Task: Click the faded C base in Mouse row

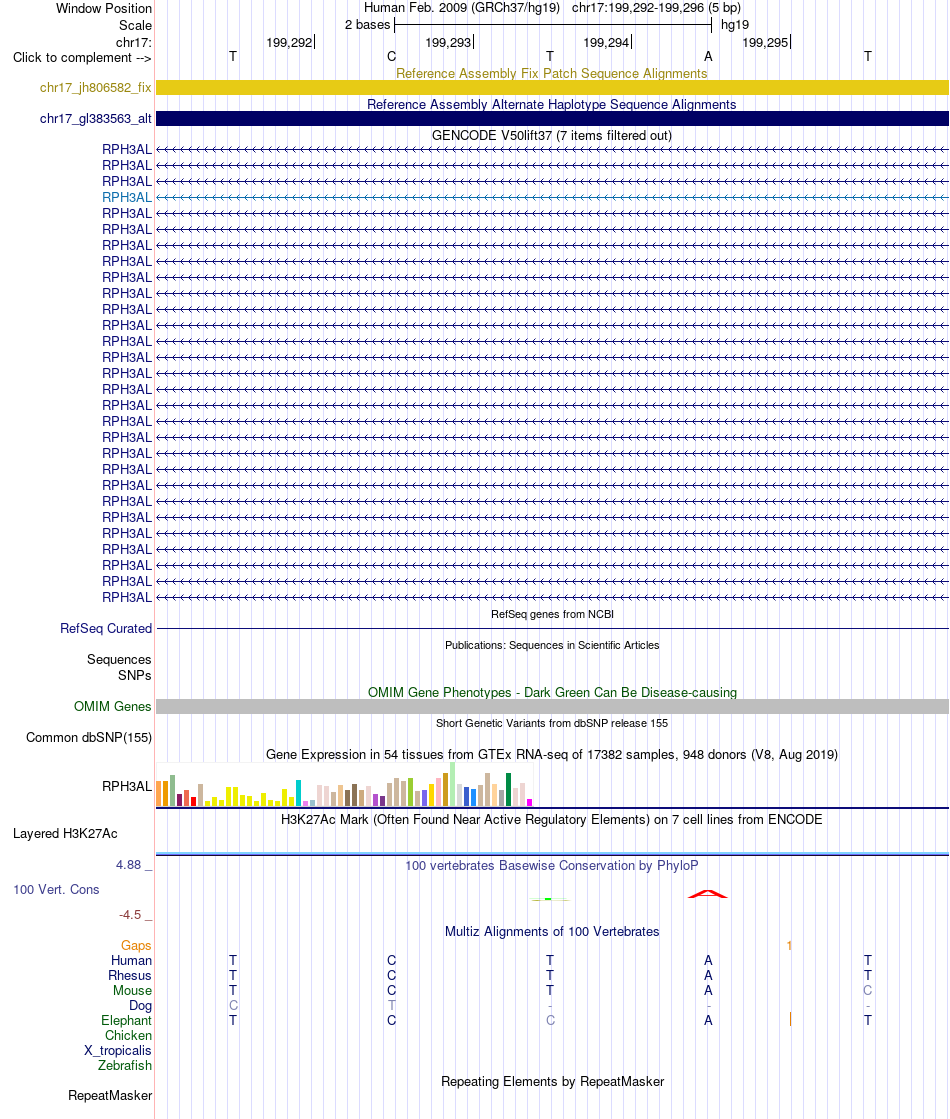Action: (867, 991)
